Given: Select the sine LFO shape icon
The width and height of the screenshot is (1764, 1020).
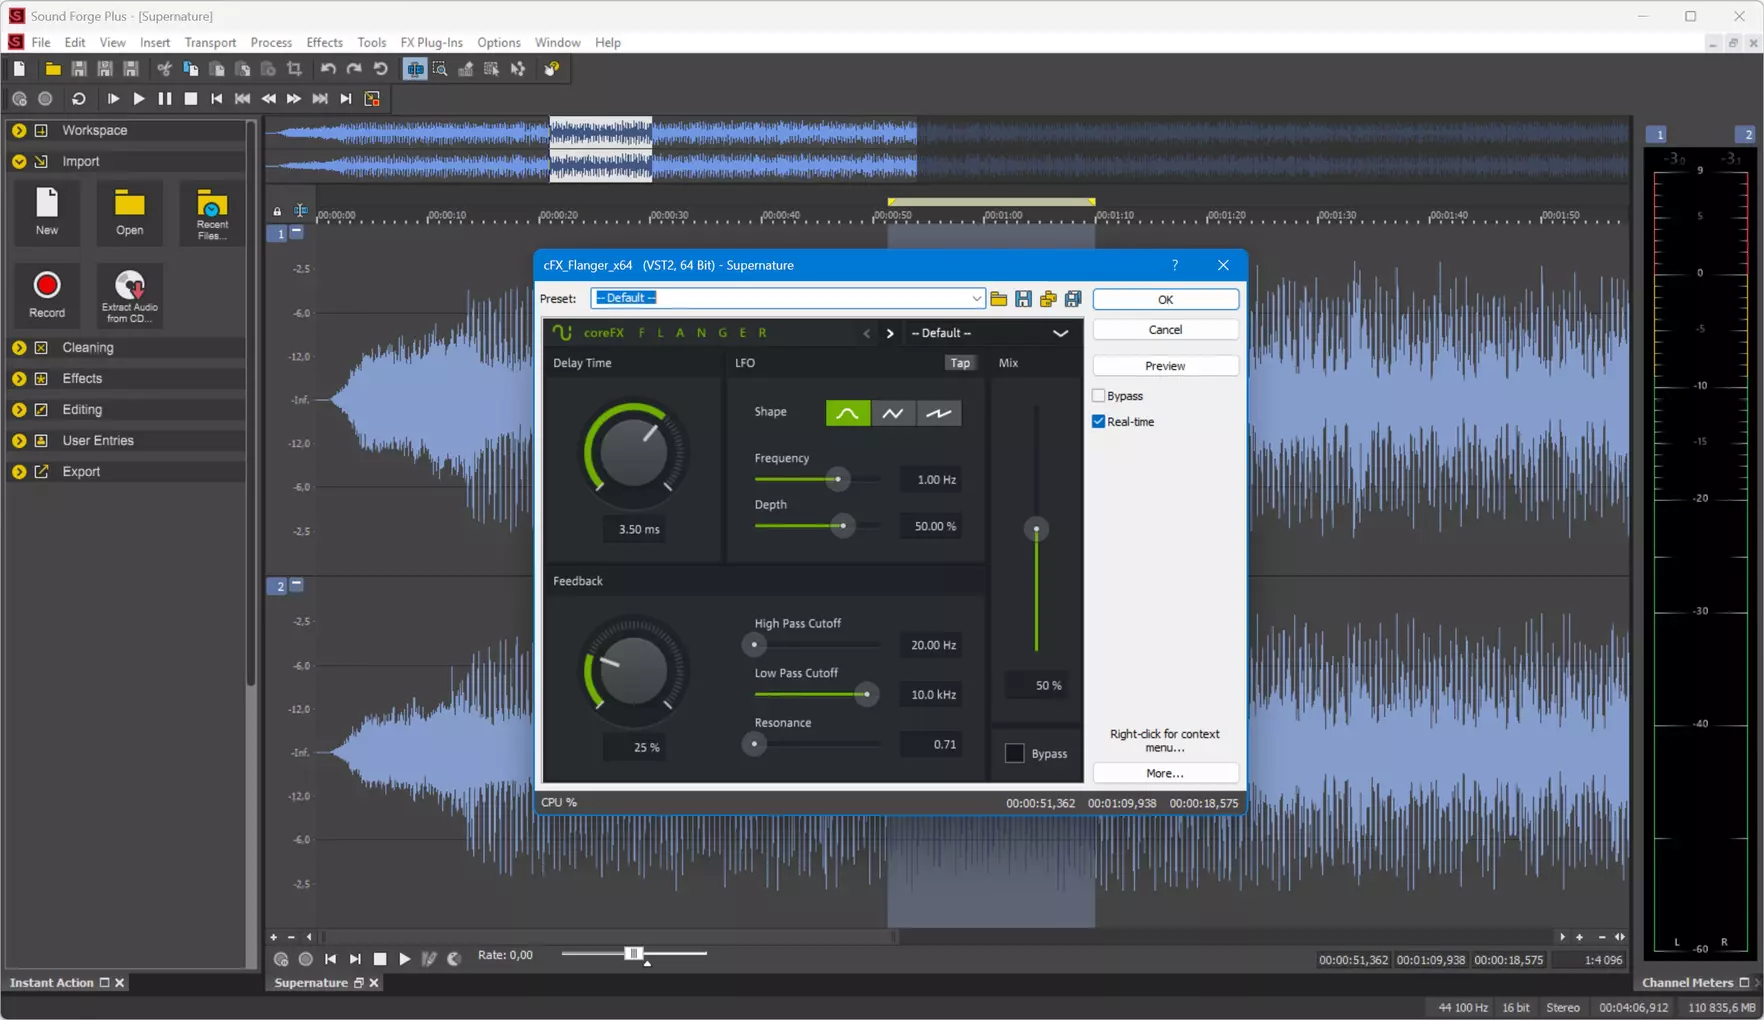Looking at the screenshot, I should point(847,413).
